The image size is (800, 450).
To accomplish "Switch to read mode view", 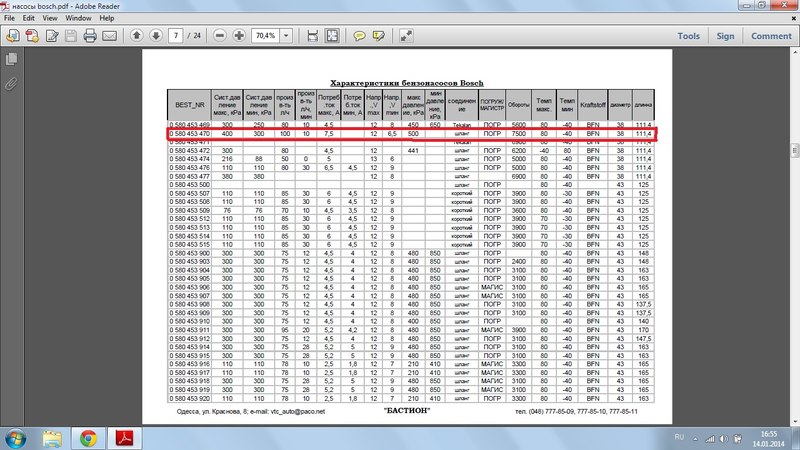I will point(406,36).
